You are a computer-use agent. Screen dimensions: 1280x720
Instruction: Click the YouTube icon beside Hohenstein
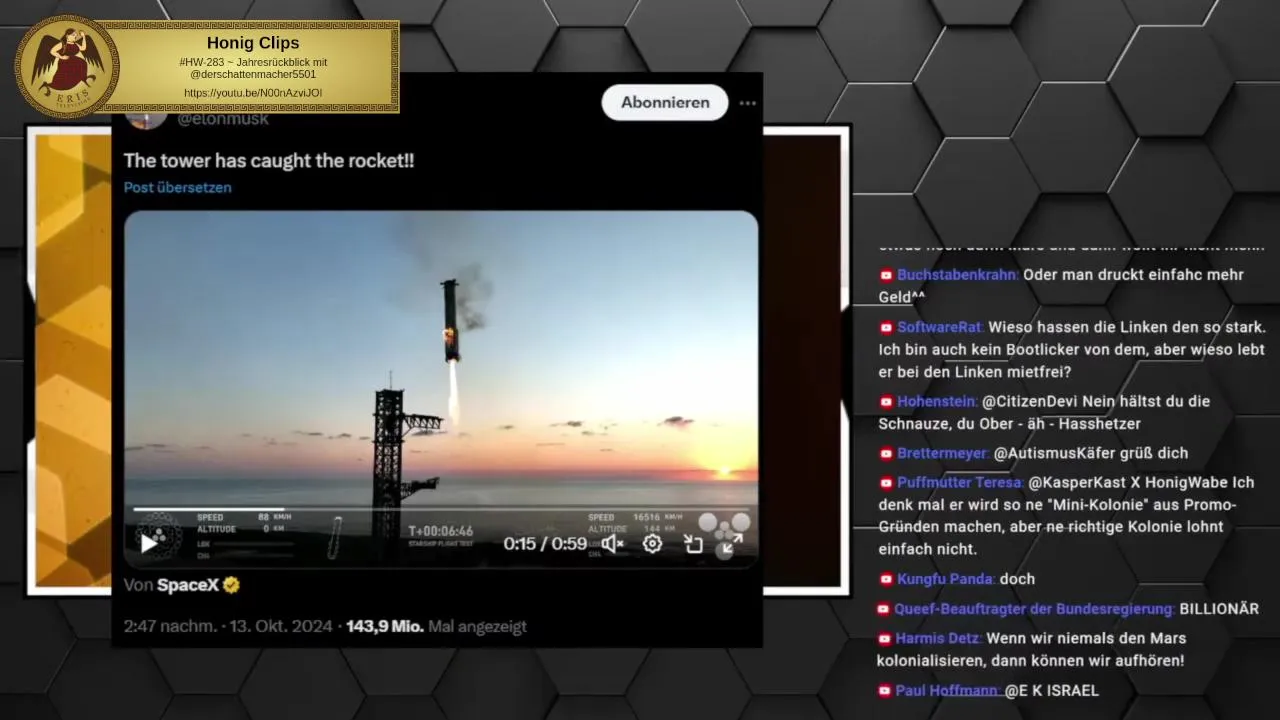pos(886,402)
